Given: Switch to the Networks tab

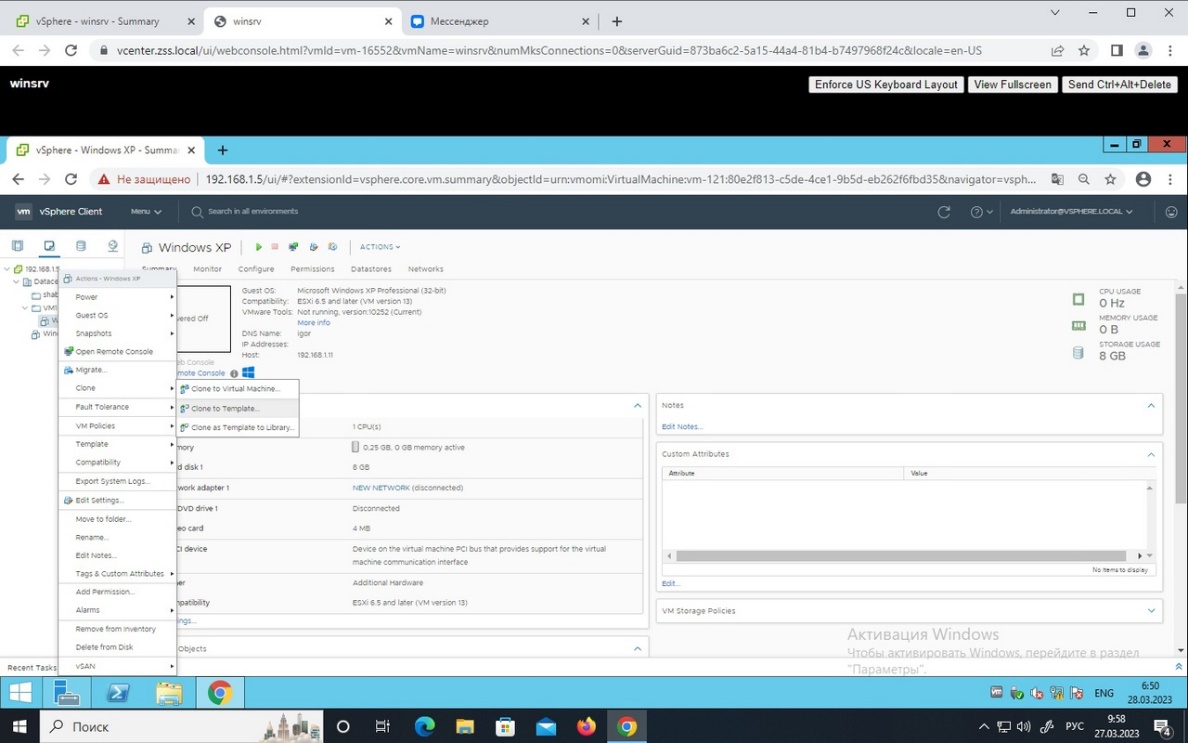Looking at the screenshot, I should click(x=426, y=269).
